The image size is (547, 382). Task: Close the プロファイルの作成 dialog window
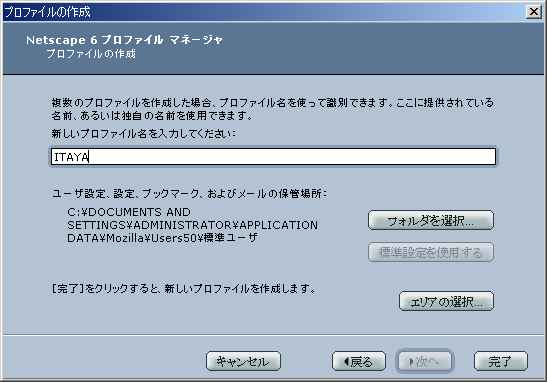(x=533, y=12)
